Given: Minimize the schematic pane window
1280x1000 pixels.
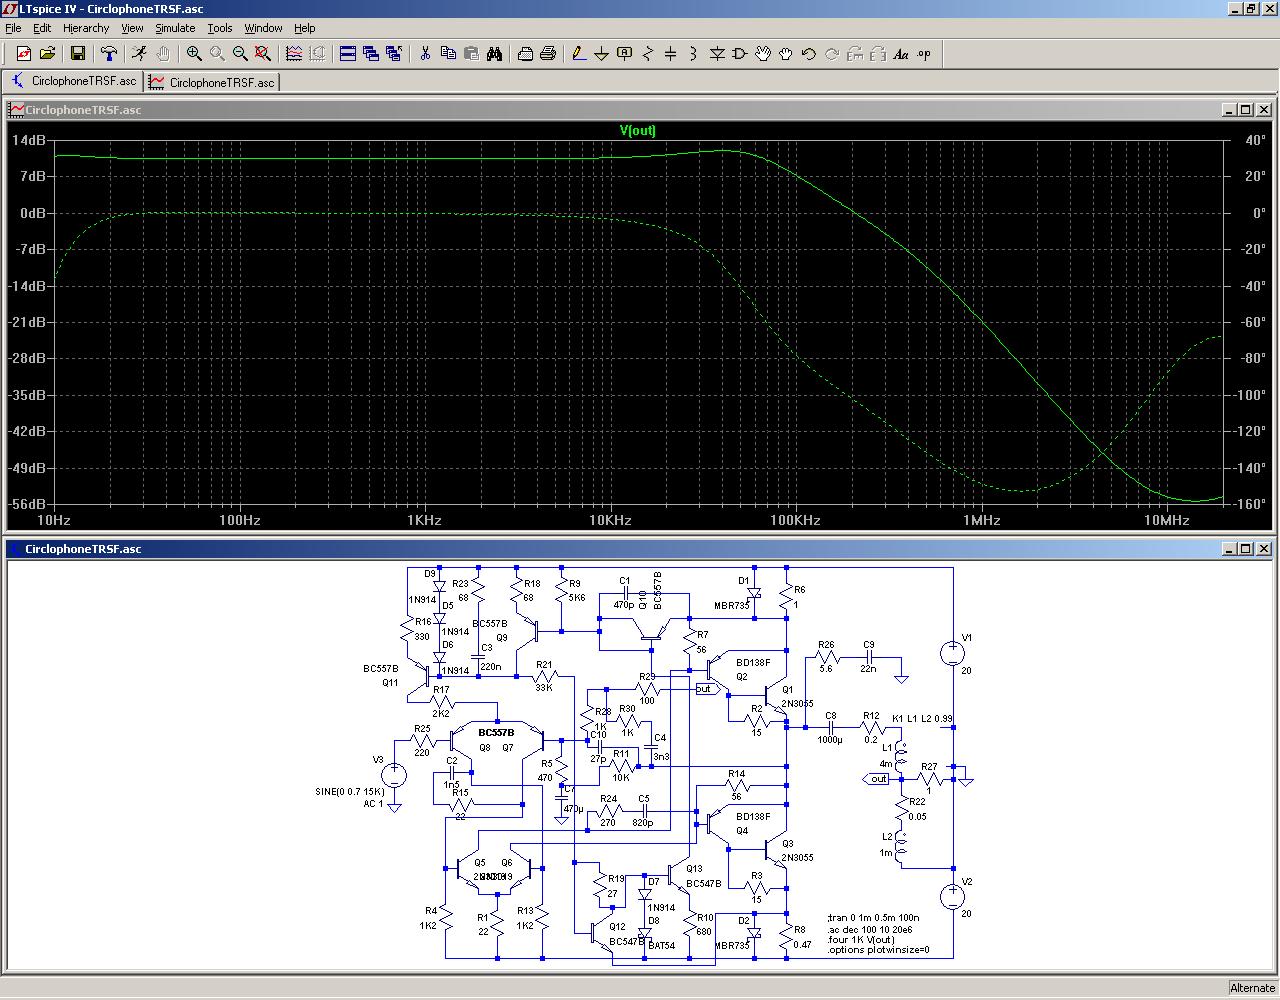Looking at the screenshot, I should click(1228, 548).
